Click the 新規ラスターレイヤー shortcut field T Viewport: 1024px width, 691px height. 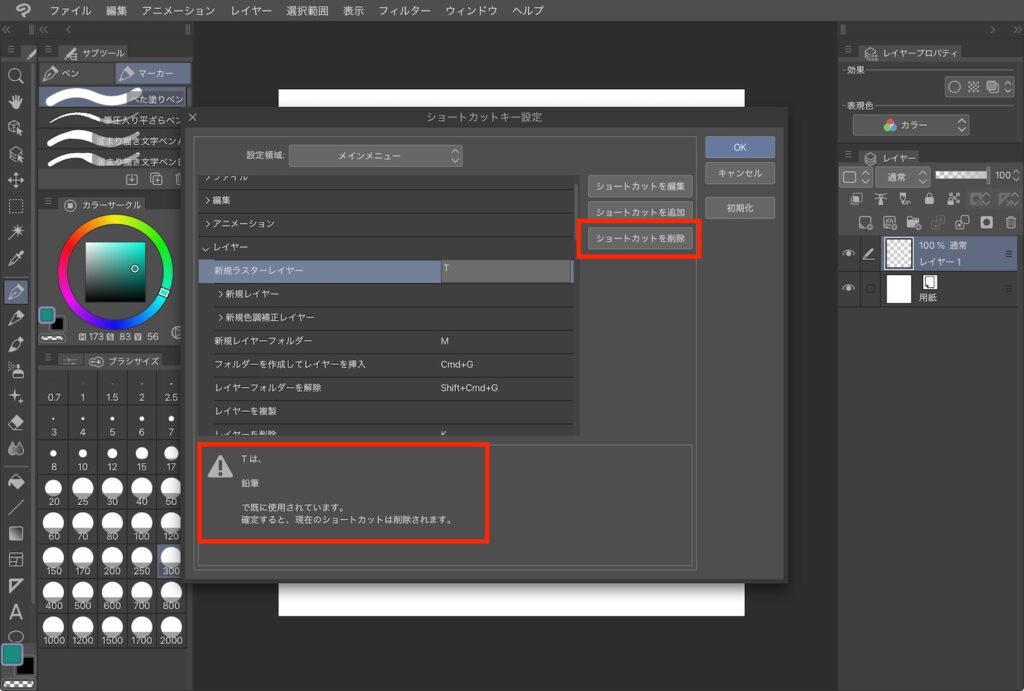click(506, 271)
